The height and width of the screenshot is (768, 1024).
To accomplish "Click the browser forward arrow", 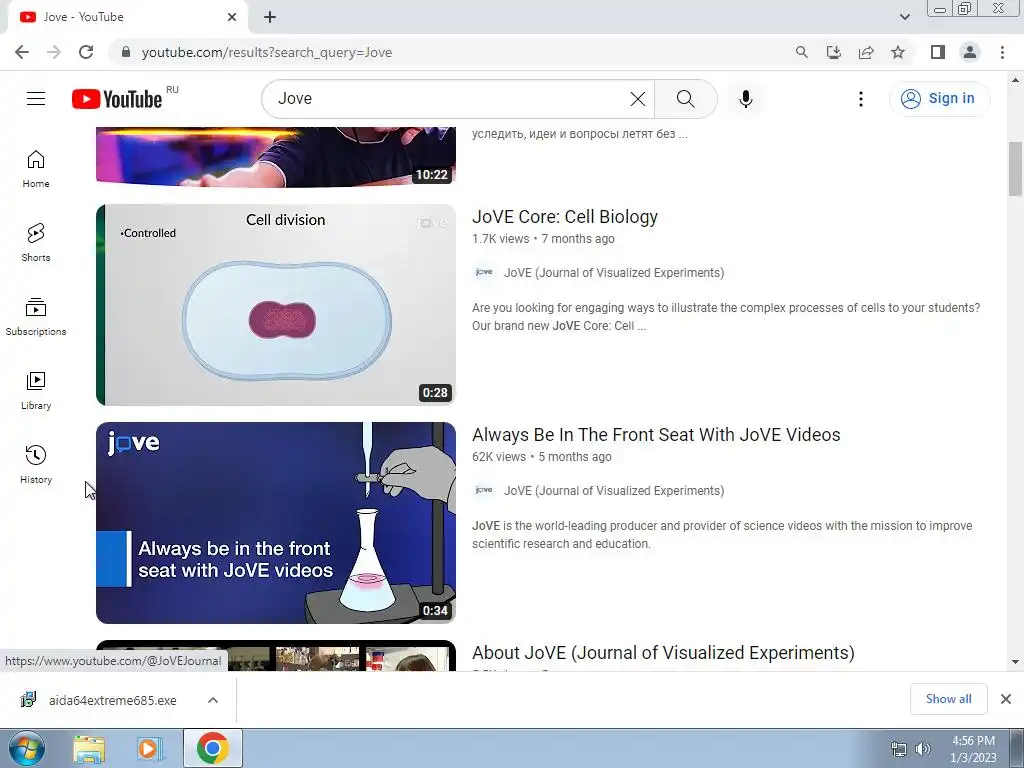I will 54,52.
